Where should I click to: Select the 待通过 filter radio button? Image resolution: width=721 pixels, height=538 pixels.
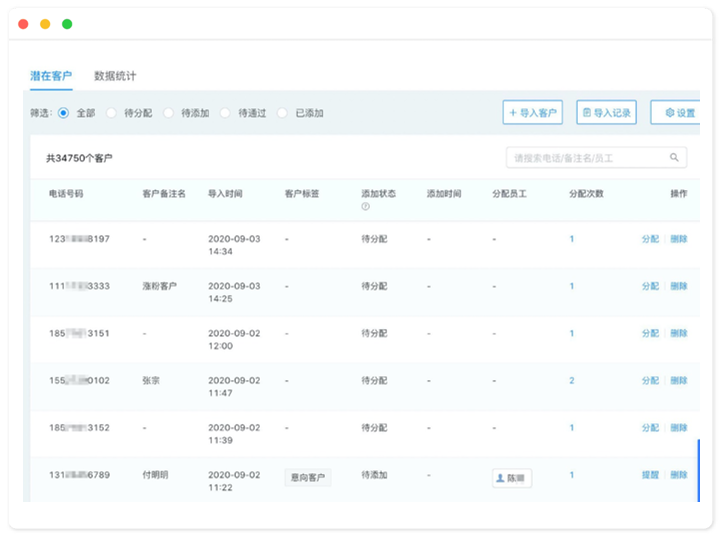(x=226, y=113)
